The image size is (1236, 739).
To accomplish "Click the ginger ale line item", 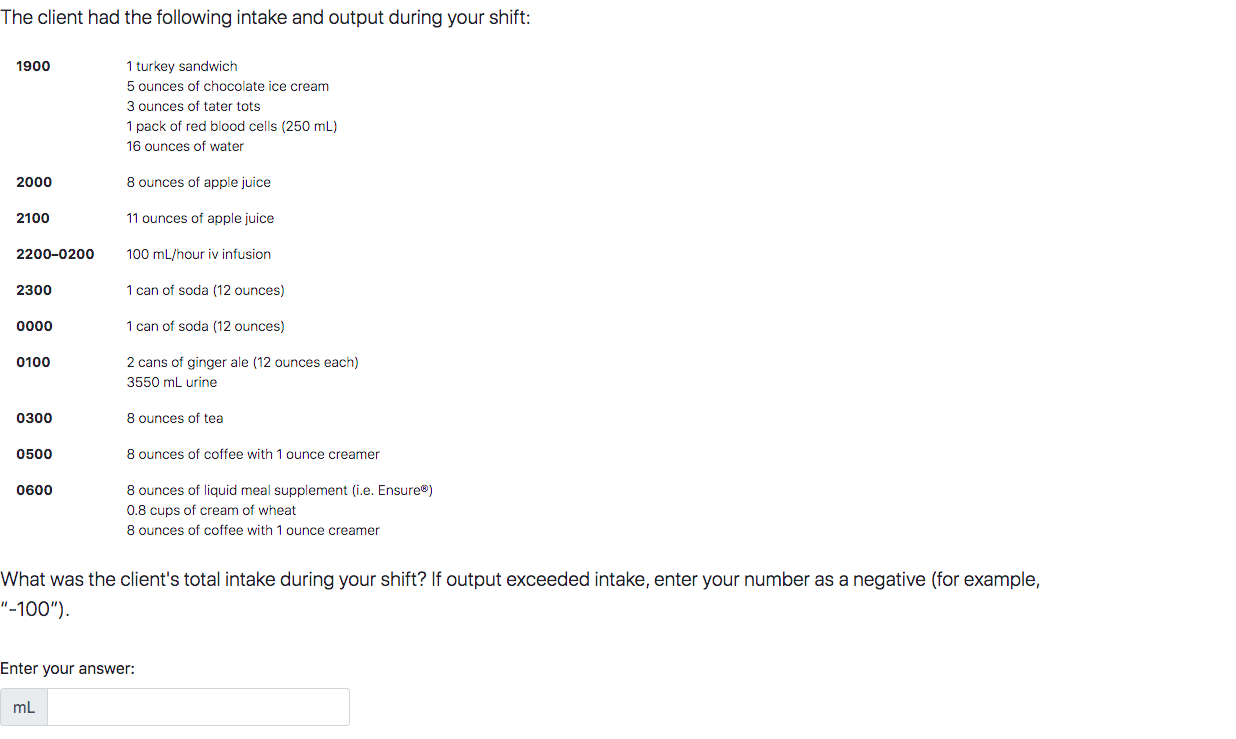I will [242, 362].
